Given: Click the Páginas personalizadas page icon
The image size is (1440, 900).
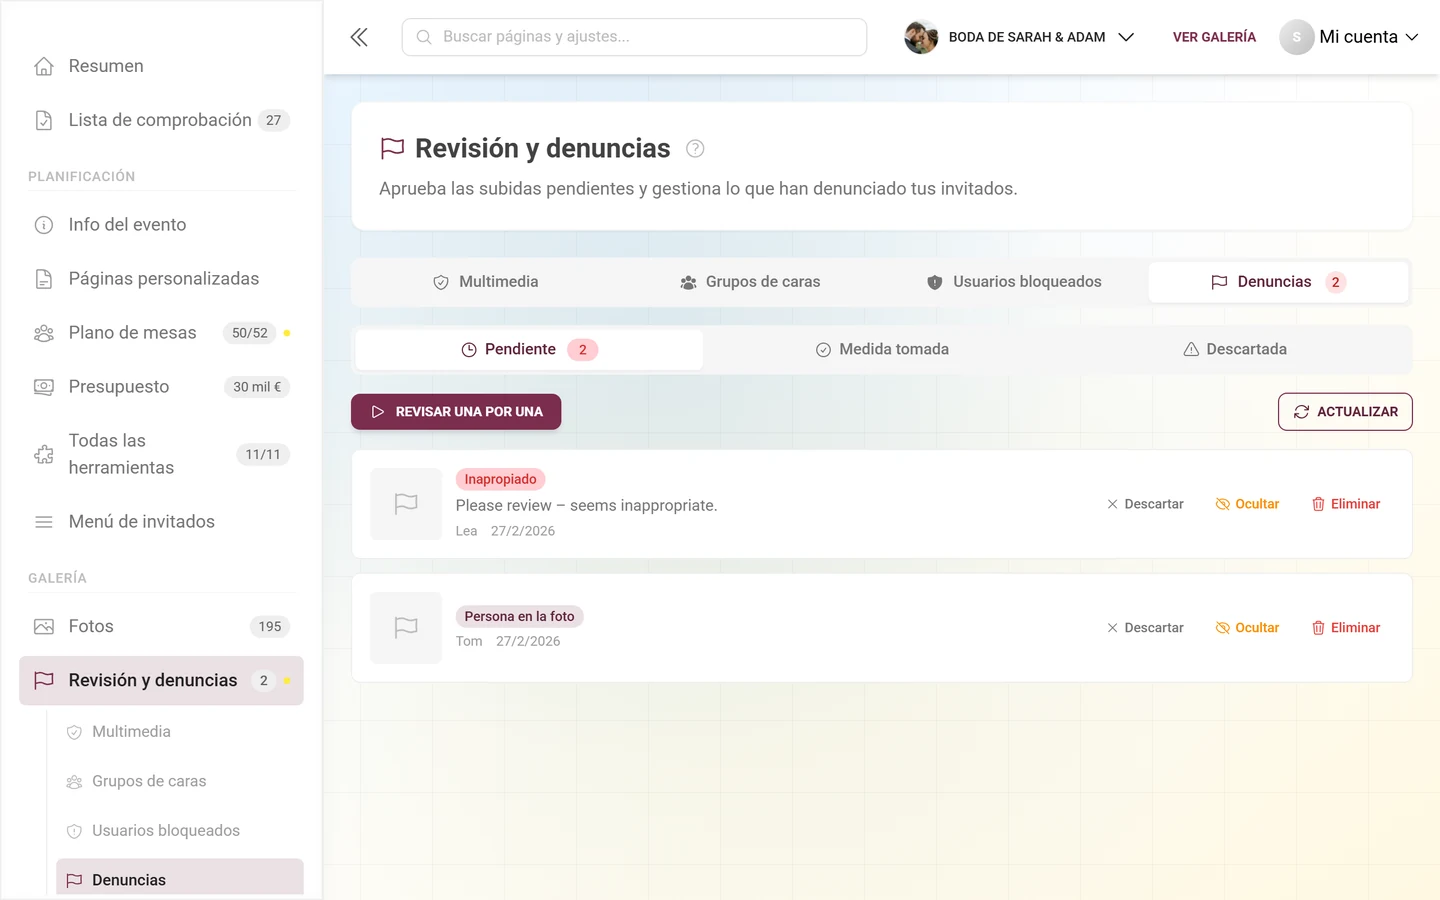Looking at the screenshot, I should [x=44, y=279].
